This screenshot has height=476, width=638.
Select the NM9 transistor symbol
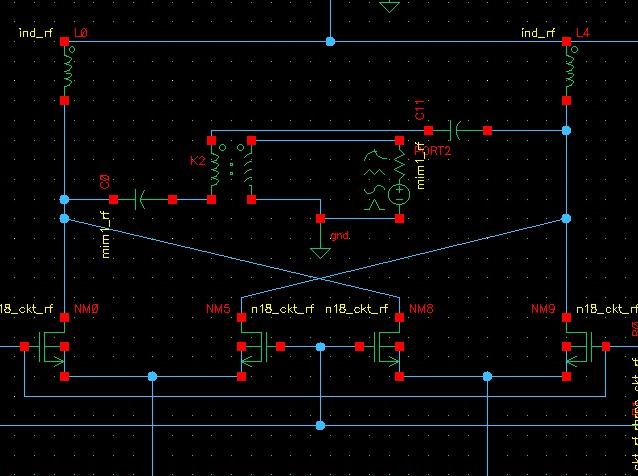click(580, 347)
